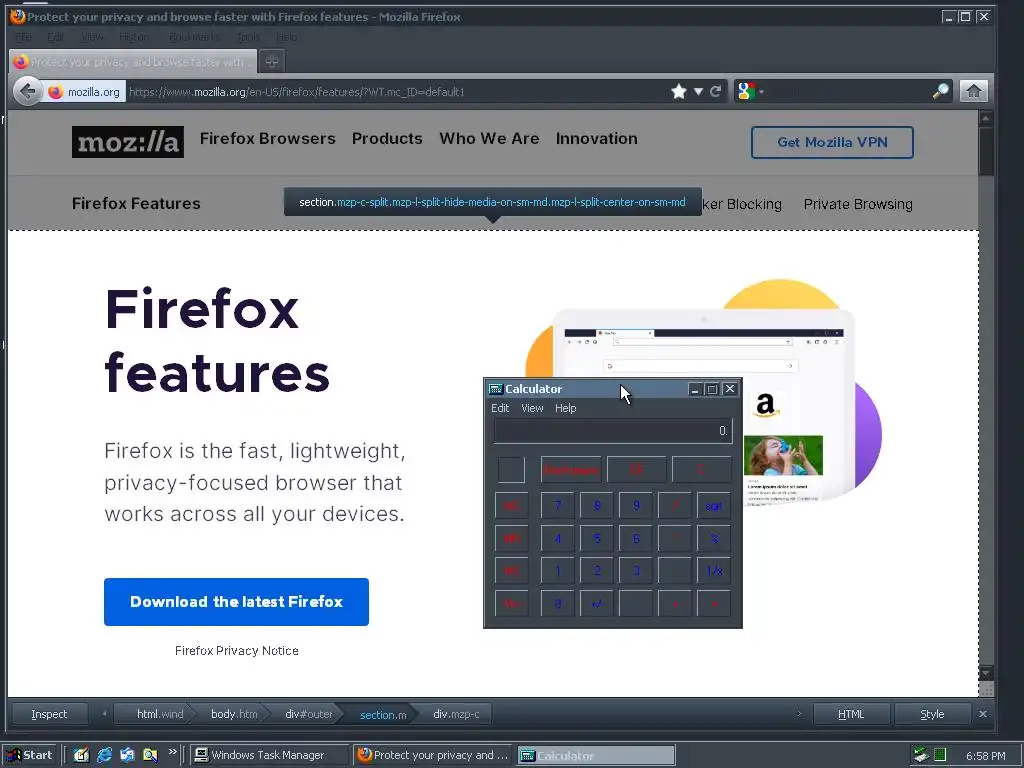Open the Firefox History menu
The image size is (1024, 768).
tap(133, 37)
